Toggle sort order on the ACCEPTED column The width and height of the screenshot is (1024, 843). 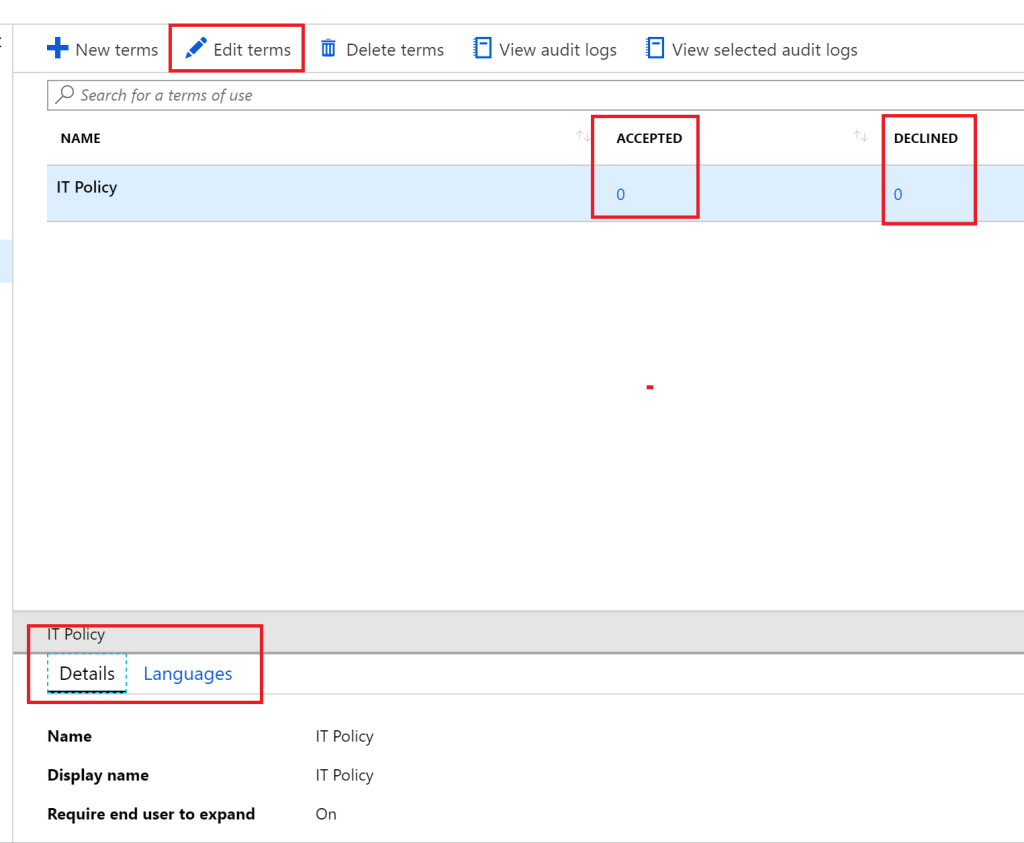(861, 137)
